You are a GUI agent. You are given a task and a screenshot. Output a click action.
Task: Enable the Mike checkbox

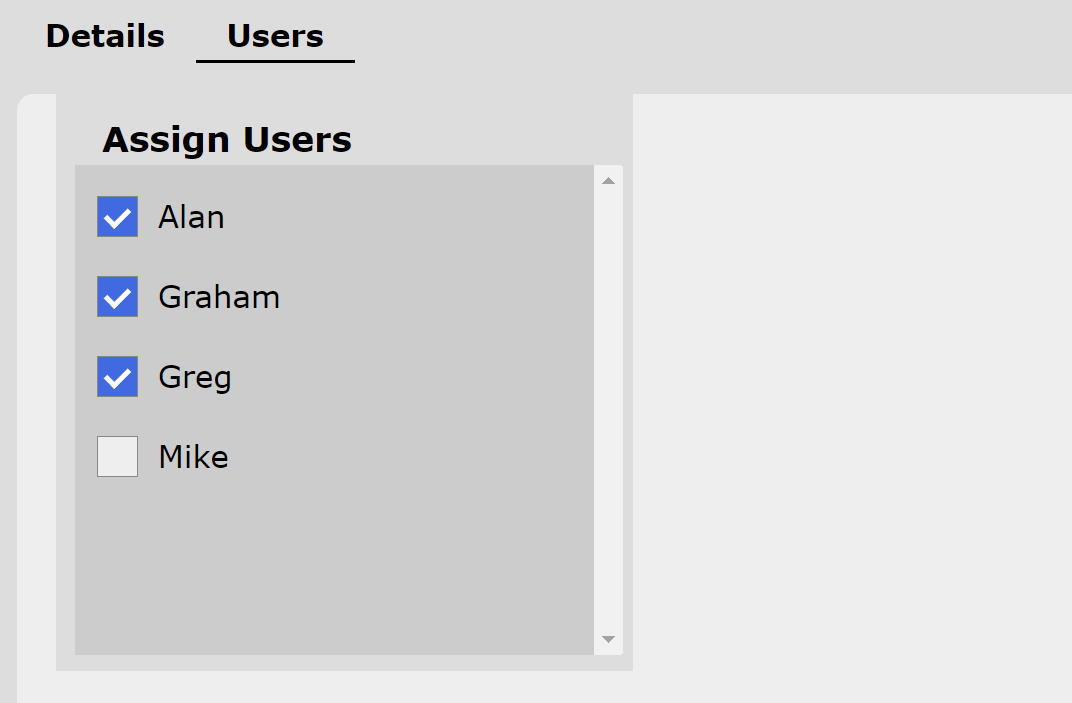(117, 457)
